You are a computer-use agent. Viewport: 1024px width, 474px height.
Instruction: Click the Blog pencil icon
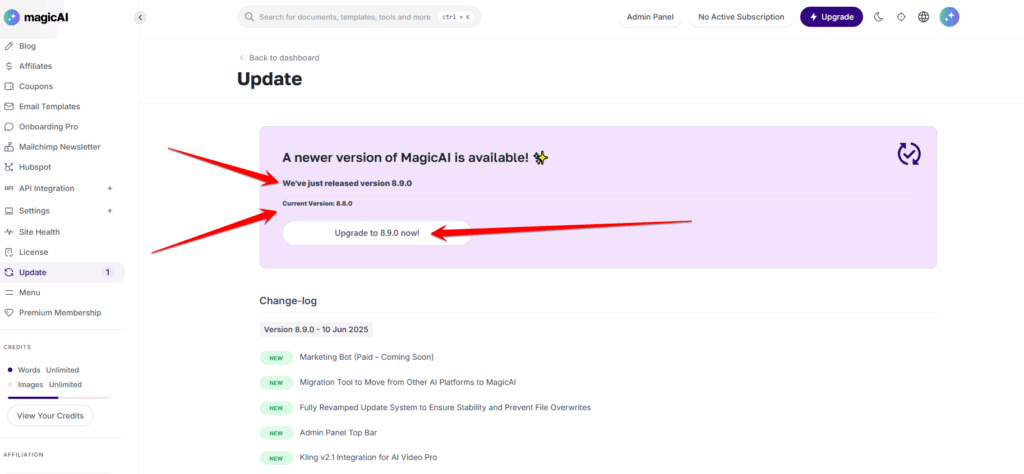(8, 46)
